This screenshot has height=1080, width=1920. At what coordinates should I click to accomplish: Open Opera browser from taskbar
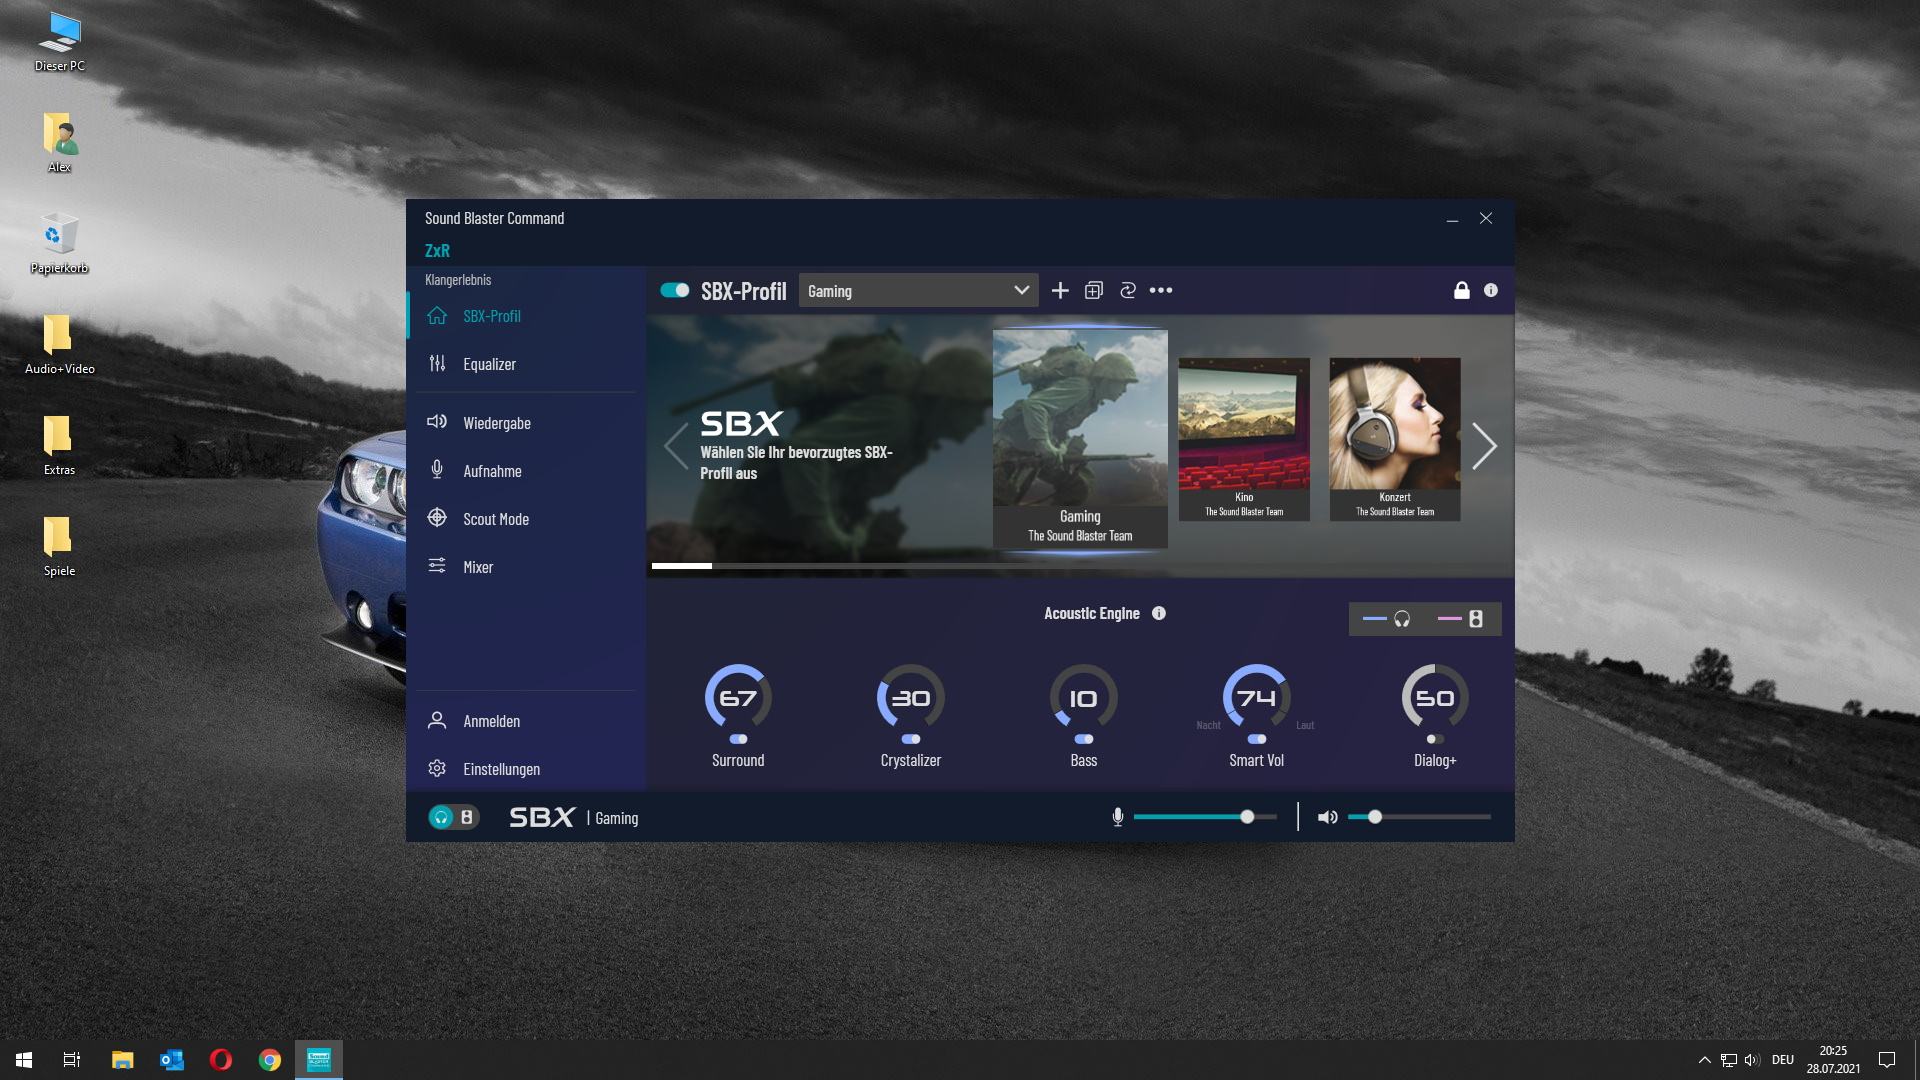point(220,1060)
